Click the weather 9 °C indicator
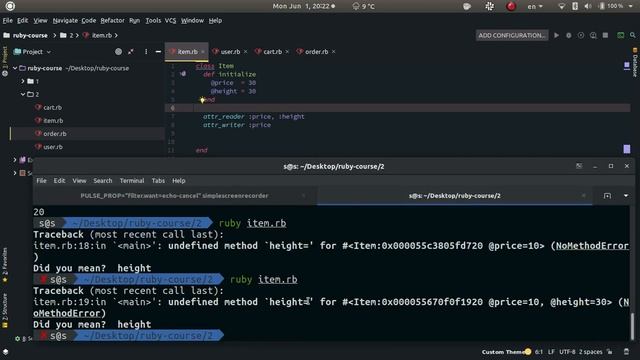Viewport: 640px width, 360px height. coord(363,6)
